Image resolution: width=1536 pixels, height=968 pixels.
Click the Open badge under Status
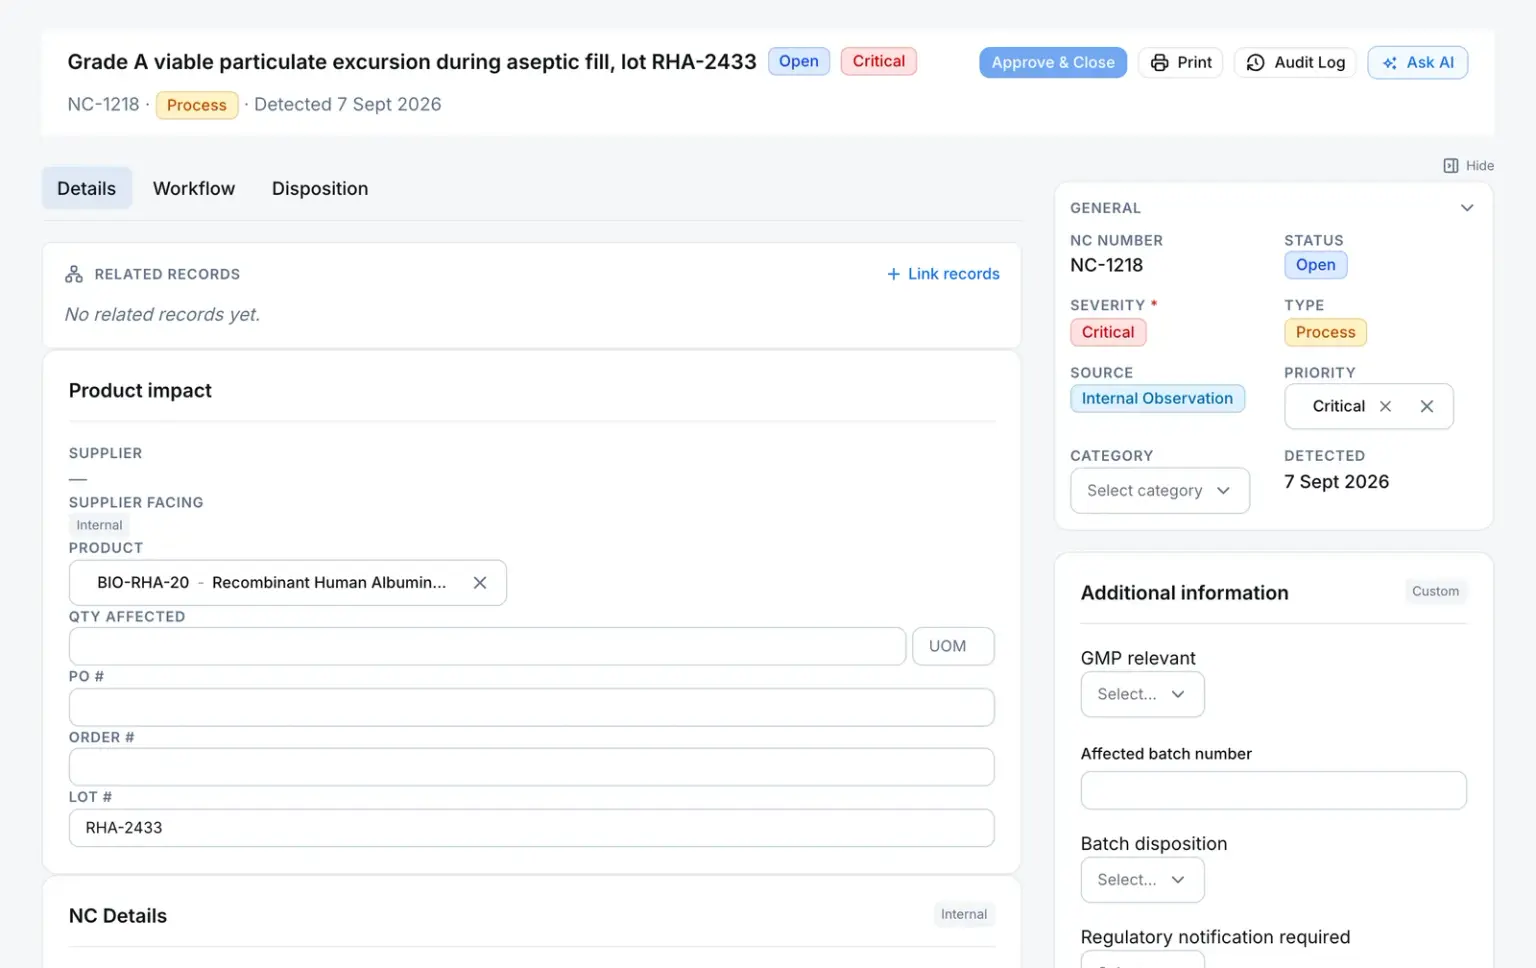point(1315,265)
